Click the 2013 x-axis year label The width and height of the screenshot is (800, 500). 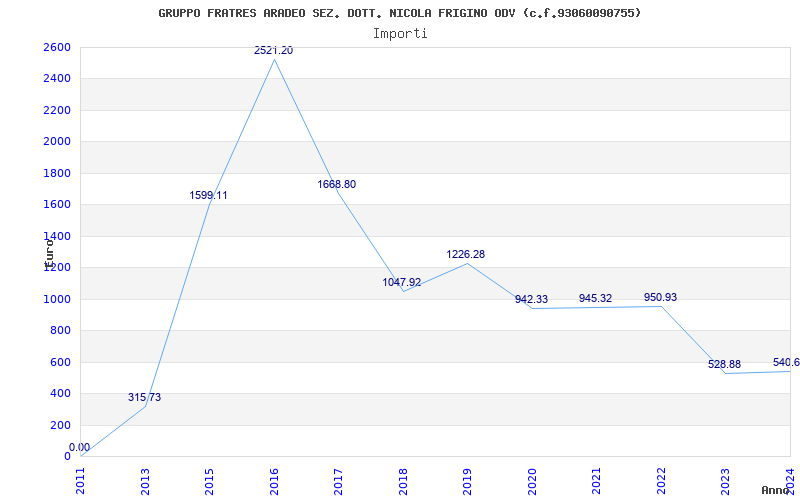click(145, 481)
